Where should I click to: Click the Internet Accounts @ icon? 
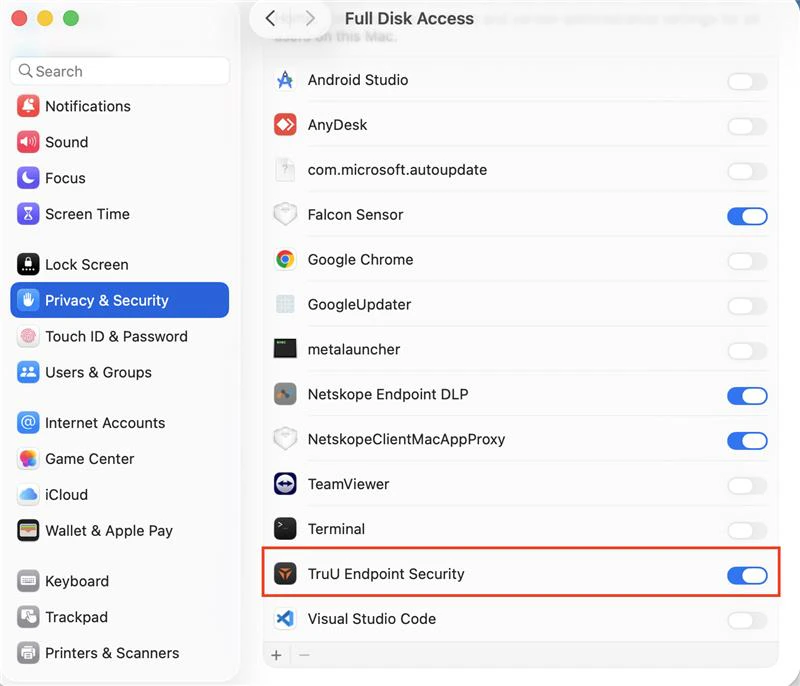pos(28,422)
